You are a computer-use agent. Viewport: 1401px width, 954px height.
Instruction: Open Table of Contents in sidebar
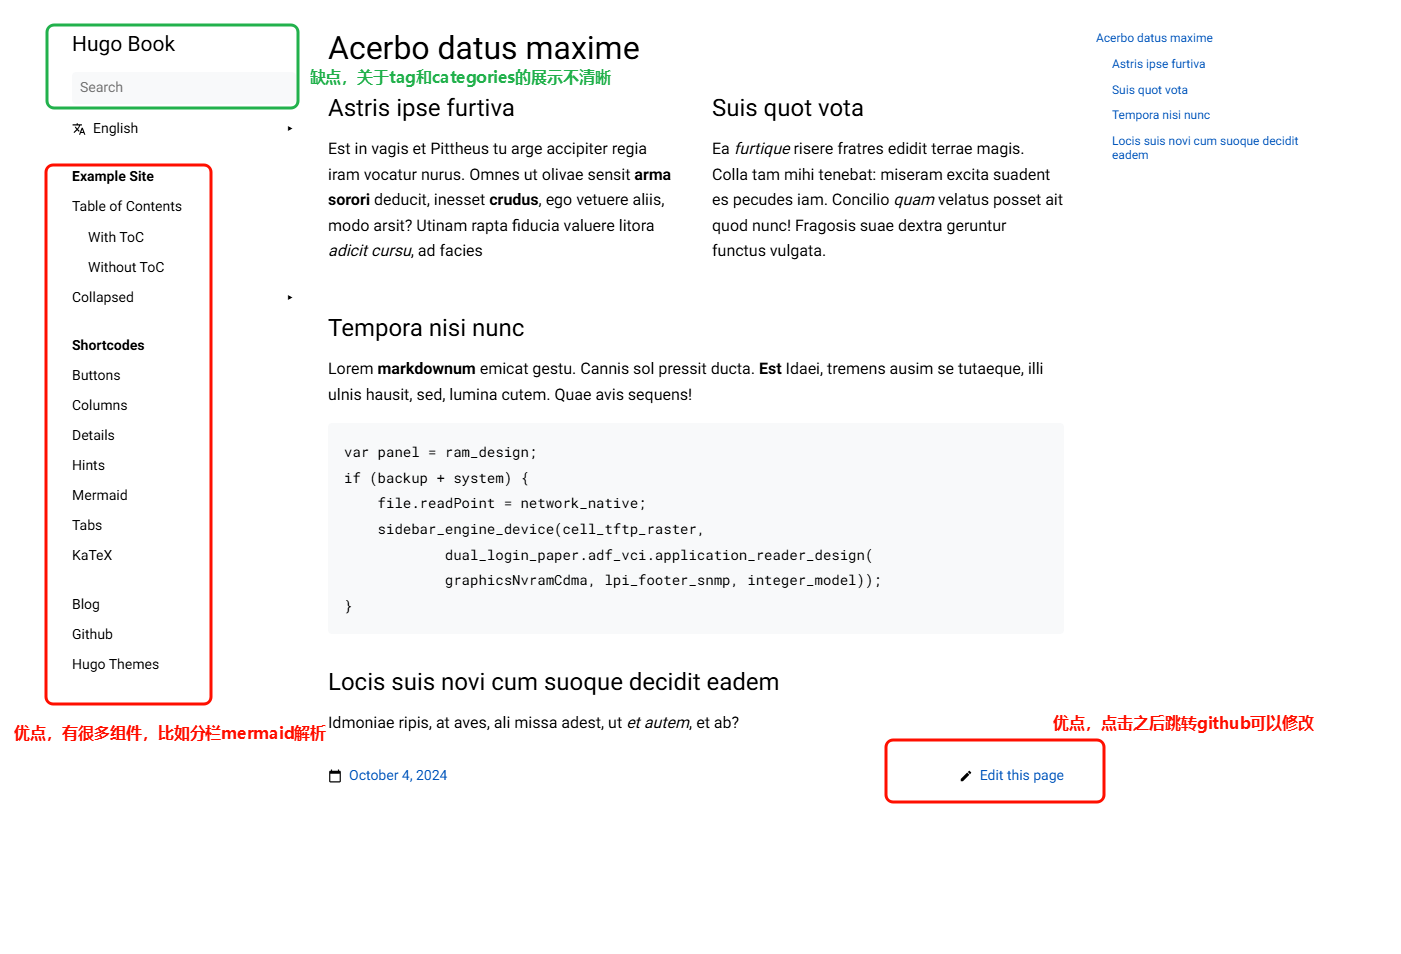(127, 206)
